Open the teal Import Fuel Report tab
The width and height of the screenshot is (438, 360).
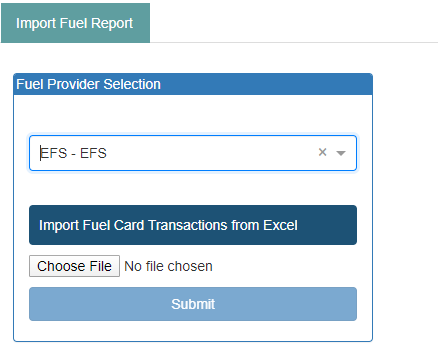75,23
